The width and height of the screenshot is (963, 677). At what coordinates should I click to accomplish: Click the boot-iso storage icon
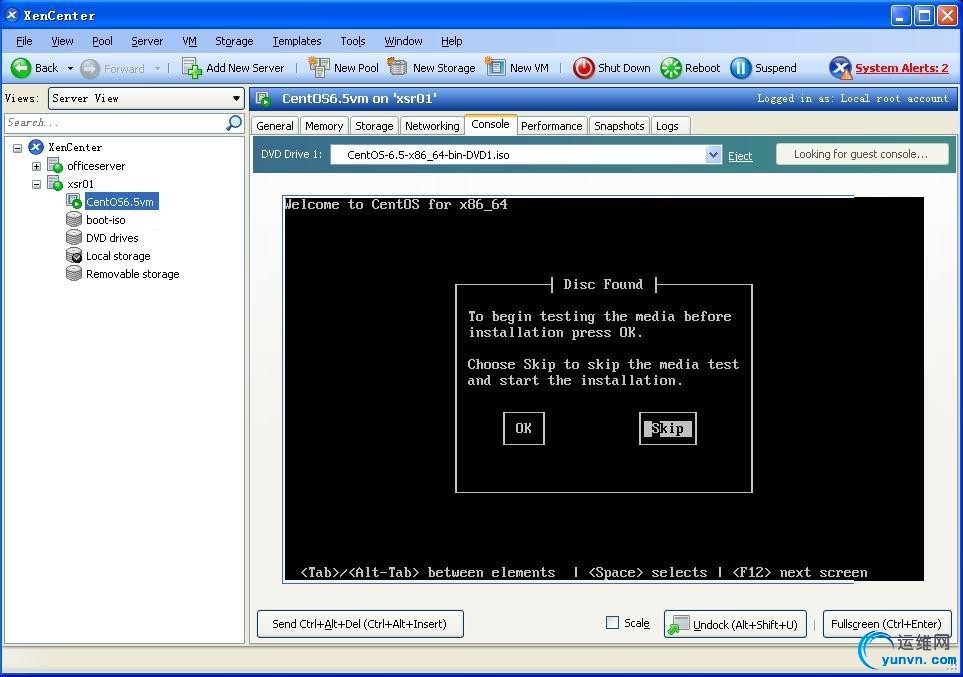pos(74,219)
